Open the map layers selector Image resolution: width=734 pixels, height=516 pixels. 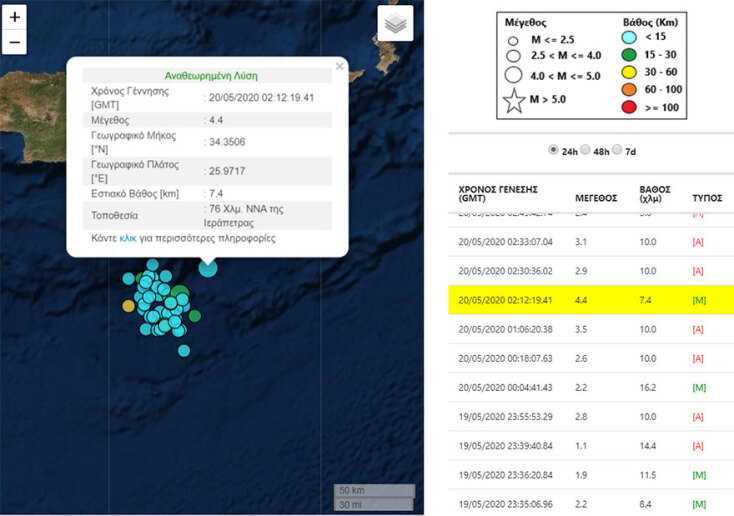coord(394,25)
